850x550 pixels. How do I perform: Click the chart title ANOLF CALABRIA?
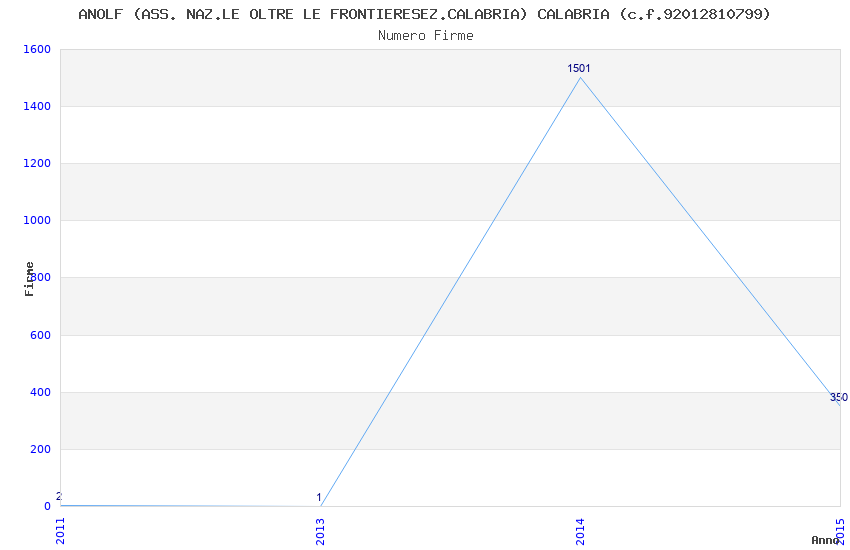point(424,14)
